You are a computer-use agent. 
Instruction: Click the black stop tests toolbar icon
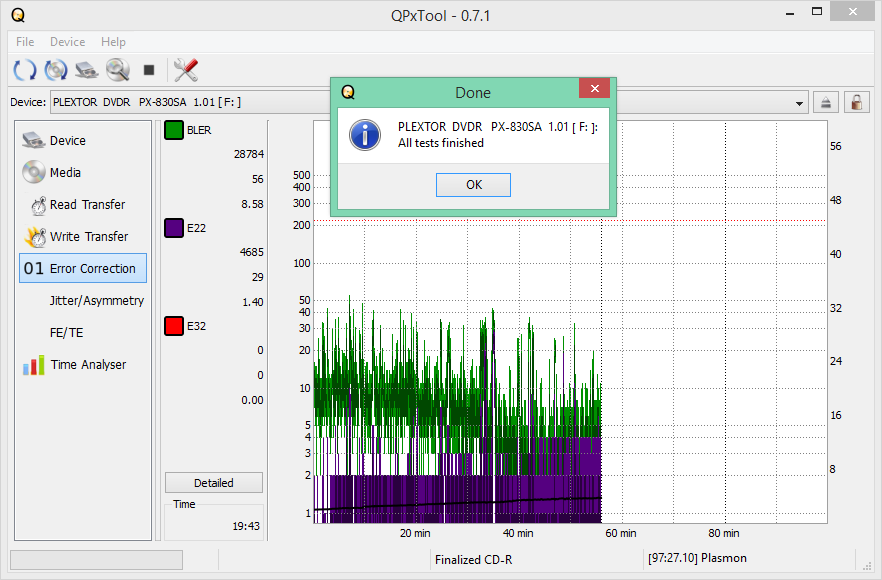(x=149, y=70)
